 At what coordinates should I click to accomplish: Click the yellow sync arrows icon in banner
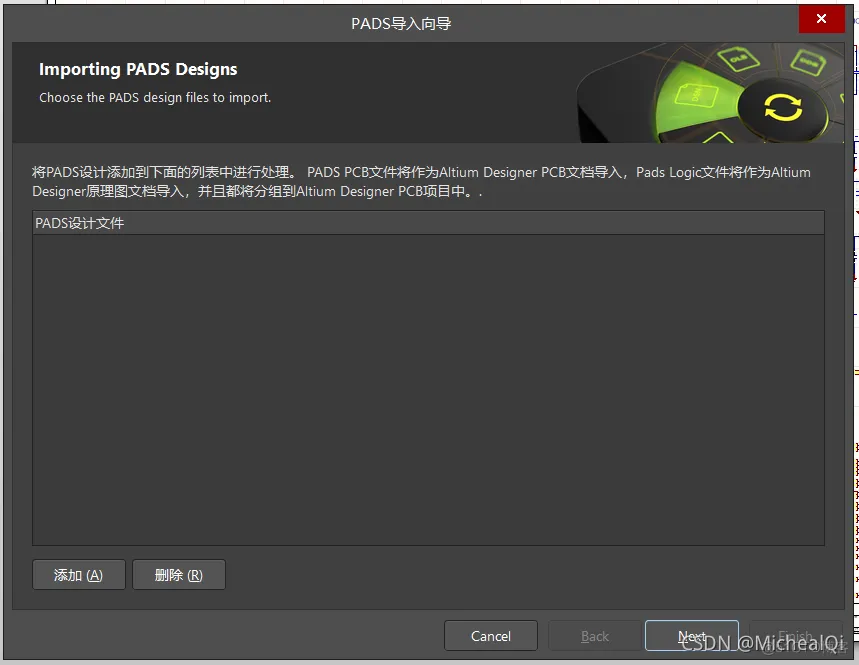(783, 107)
